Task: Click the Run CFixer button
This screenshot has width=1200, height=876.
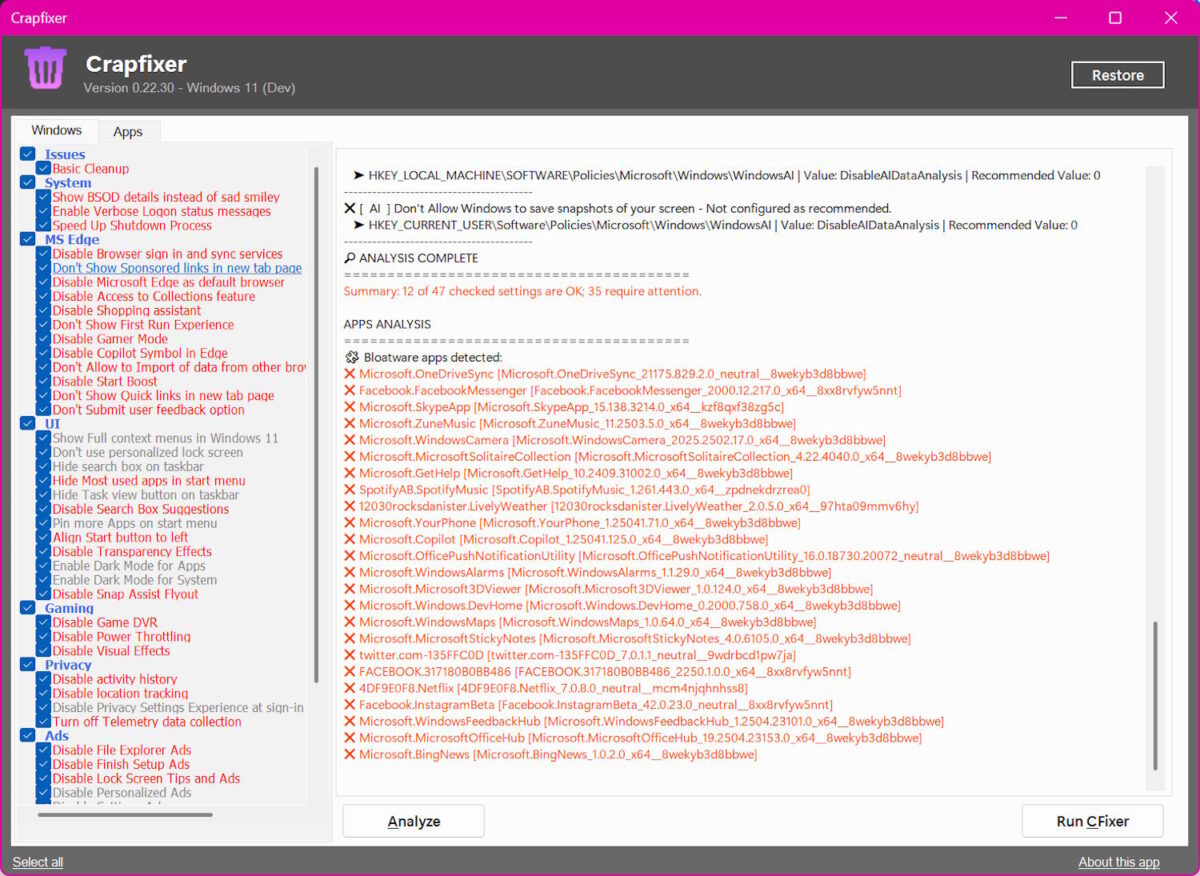Action: pos(1092,820)
